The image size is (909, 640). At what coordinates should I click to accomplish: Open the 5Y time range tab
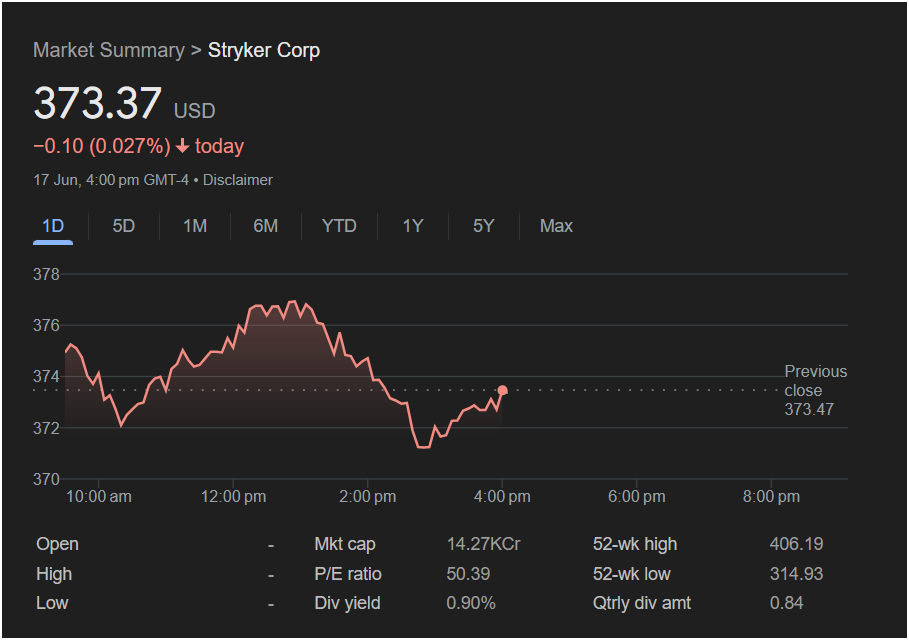[x=483, y=226]
